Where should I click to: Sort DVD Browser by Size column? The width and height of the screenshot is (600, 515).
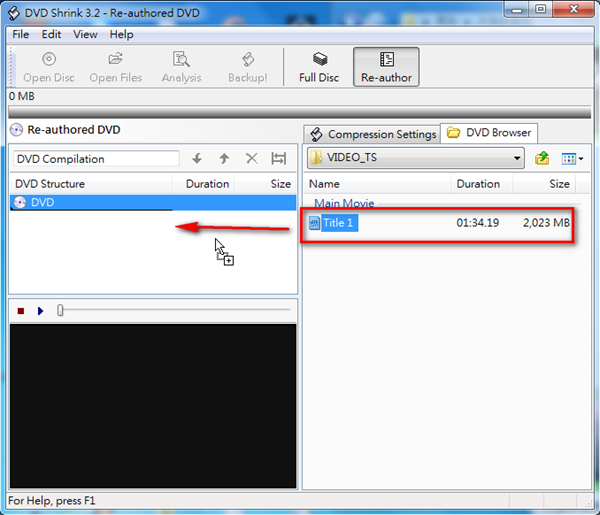coord(544,184)
